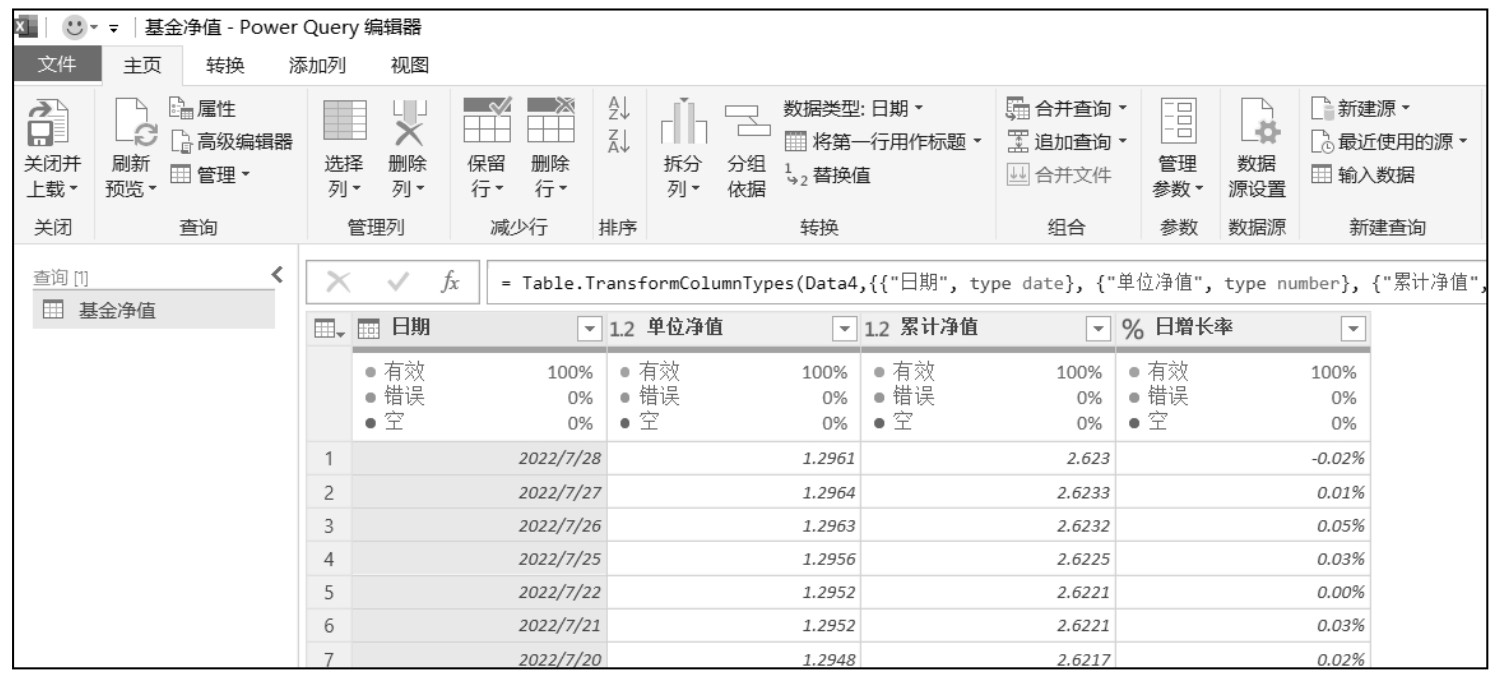Open the 管理 query dropdown

210,175
